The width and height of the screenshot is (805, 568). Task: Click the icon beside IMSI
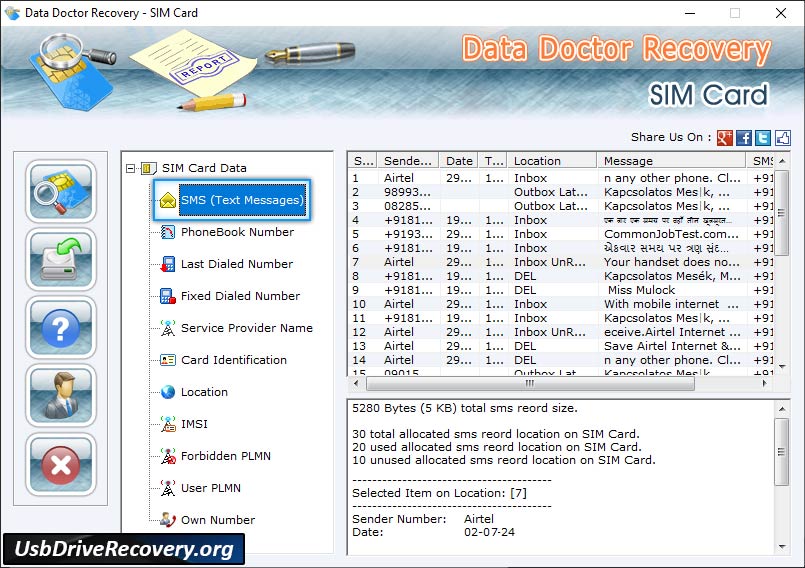tap(167, 424)
